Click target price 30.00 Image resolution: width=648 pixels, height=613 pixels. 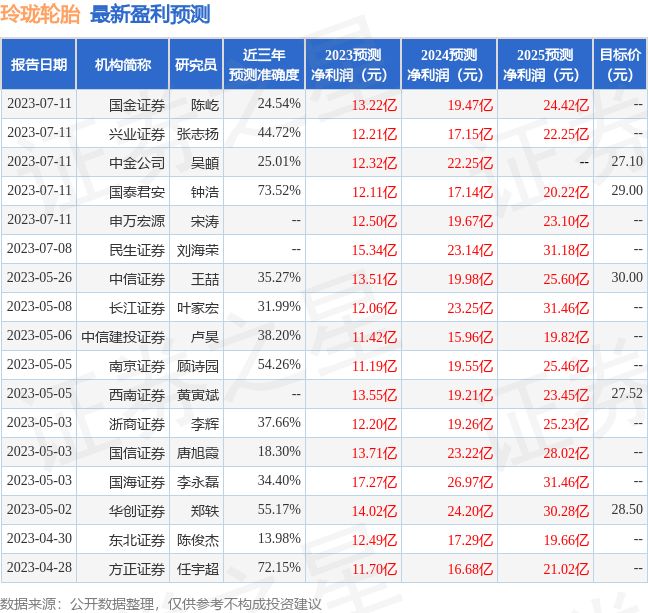click(x=627, y=277)
